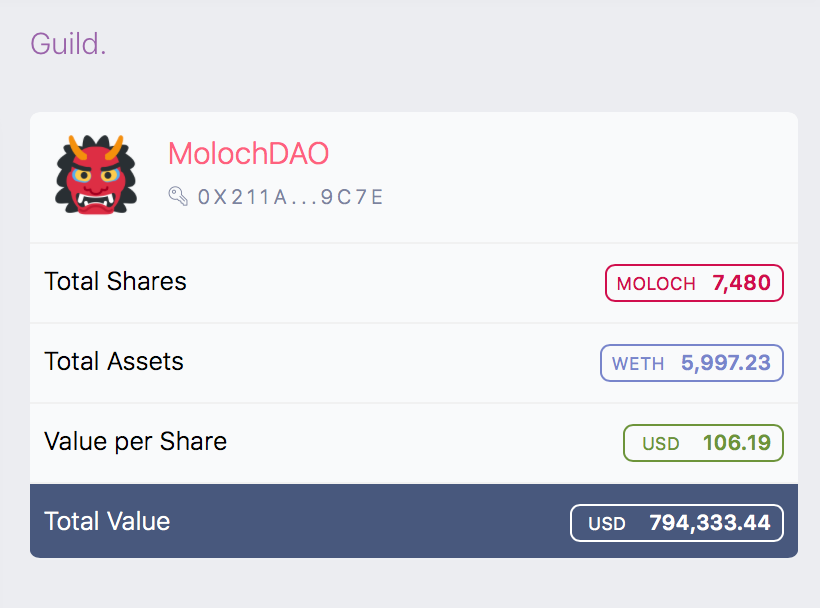This screenshot has width=820, height=608.
Task: Click the 7,480 shares number
Action: pos(742,283)
